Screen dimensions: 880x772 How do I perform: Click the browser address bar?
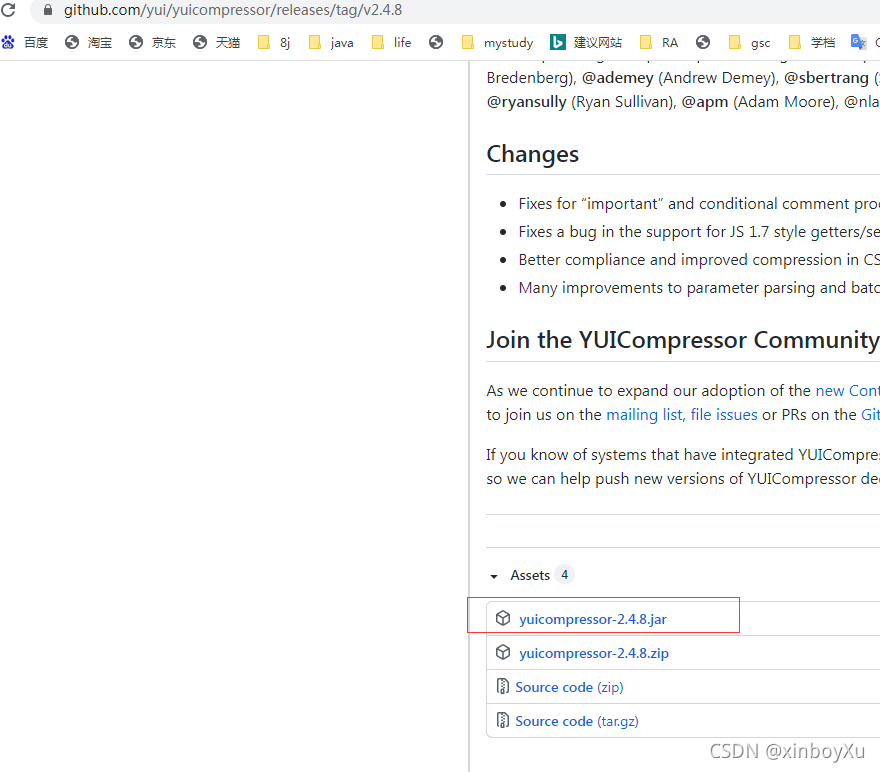pyautogui.click(x=300, y=10)
